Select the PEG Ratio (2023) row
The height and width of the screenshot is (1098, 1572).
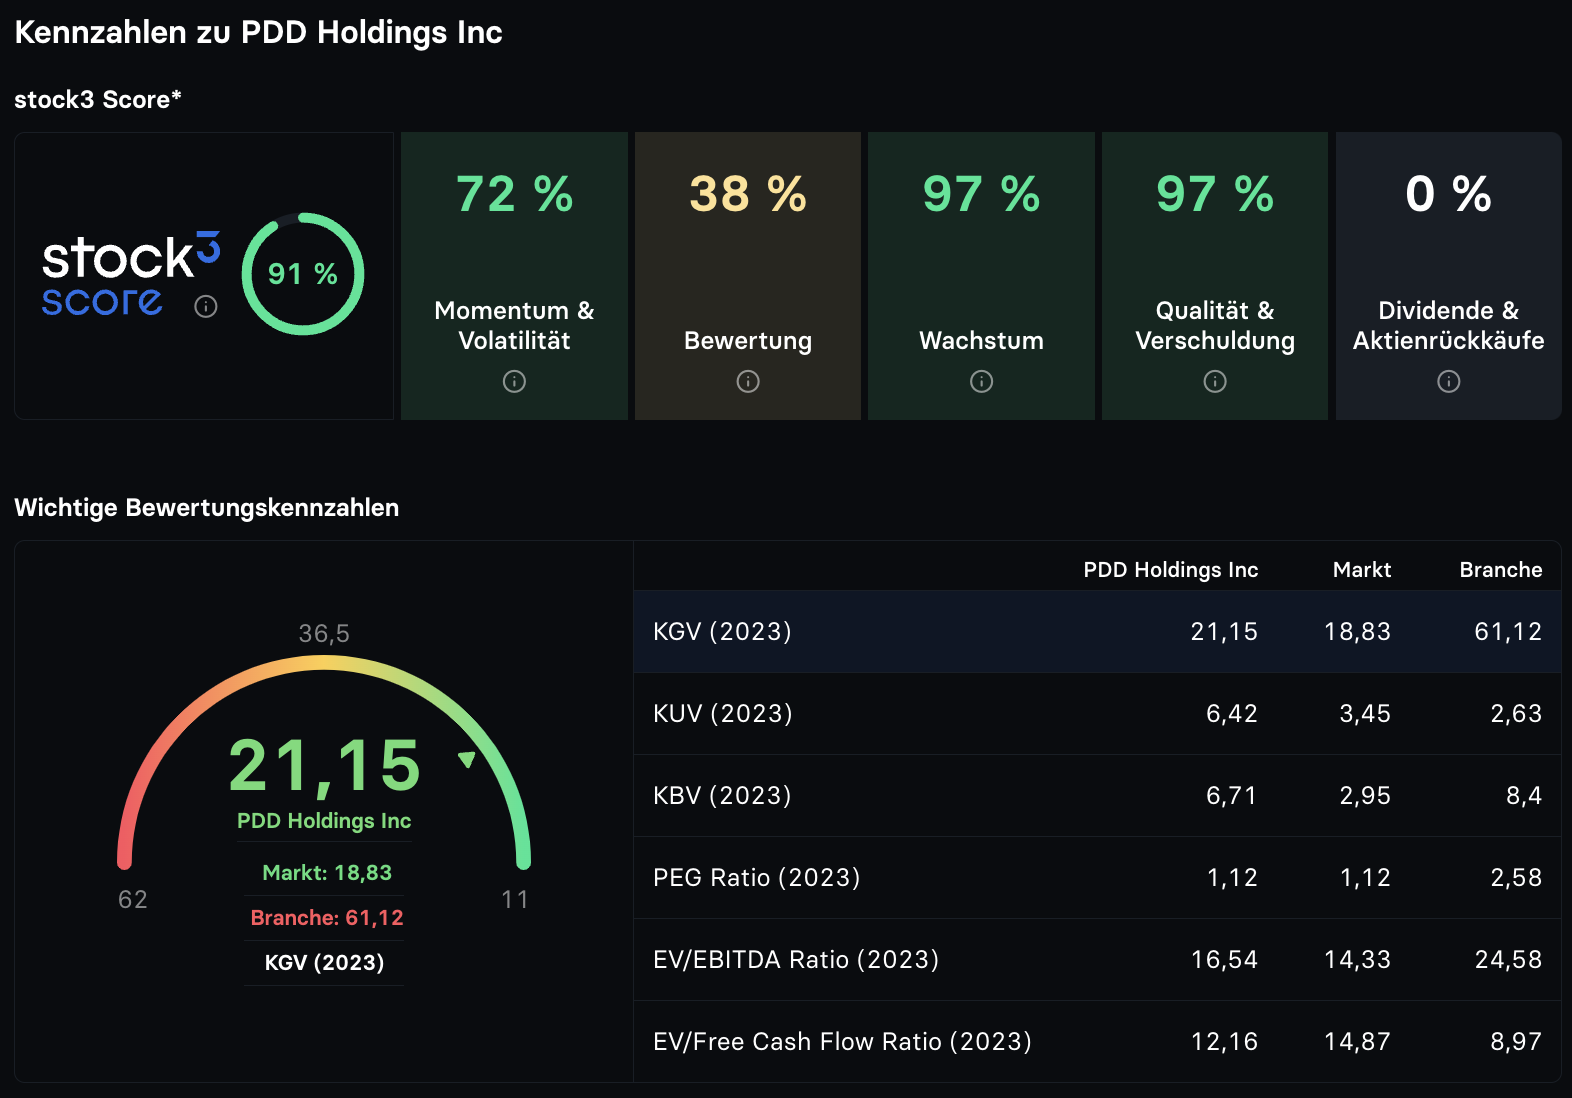(1097, 877)
